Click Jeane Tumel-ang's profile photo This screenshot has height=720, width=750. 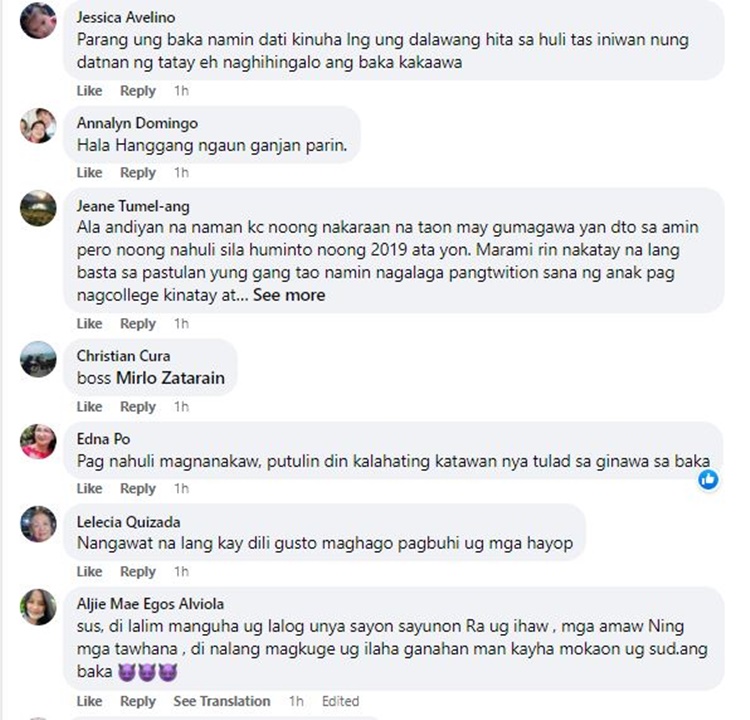tap(38, 208)
